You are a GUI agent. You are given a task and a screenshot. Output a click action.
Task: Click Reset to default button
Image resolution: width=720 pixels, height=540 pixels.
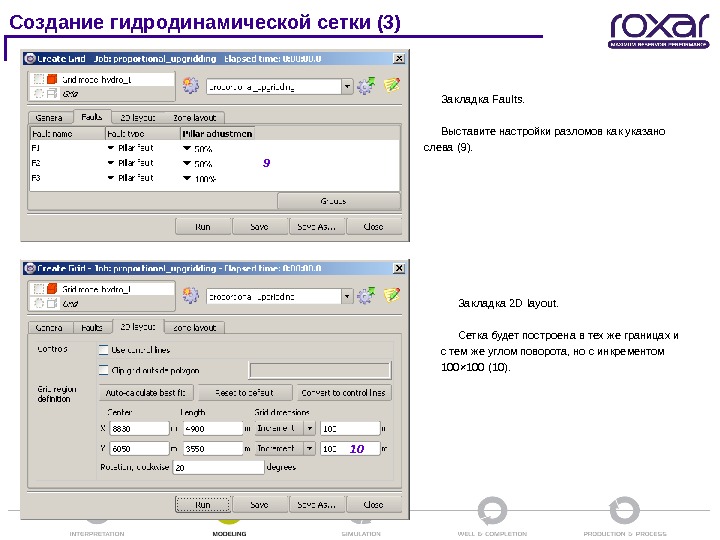245,393
